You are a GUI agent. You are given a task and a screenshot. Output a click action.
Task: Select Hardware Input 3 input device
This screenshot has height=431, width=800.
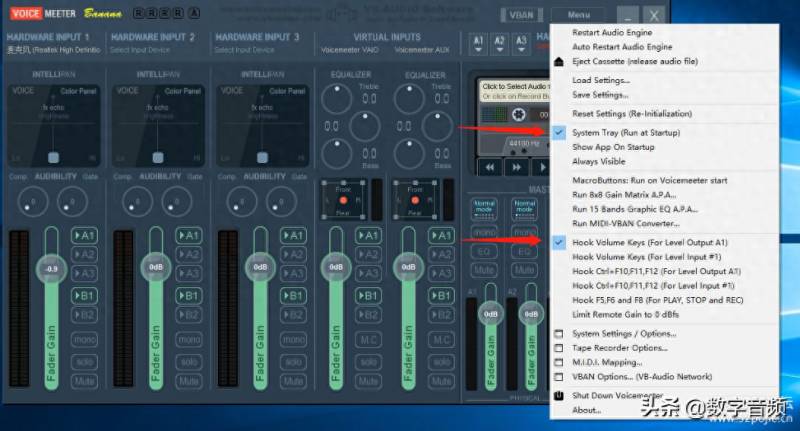pos(244,50)
